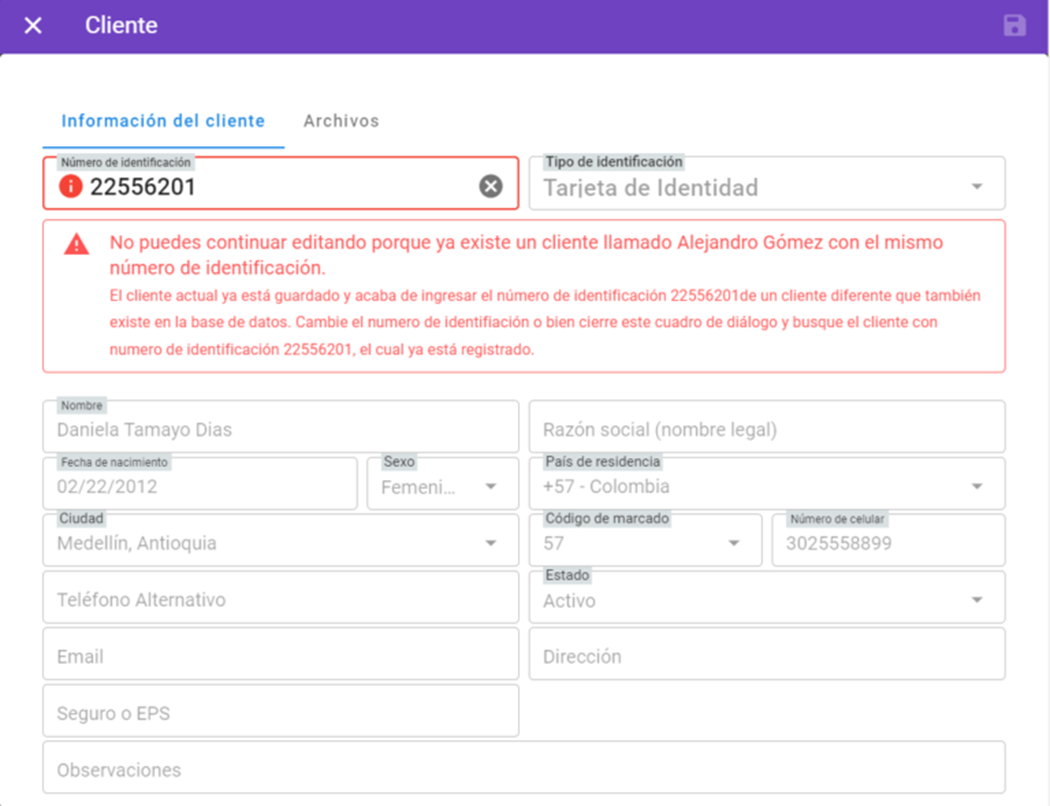Expand the Estado dropdown

(976, 601)
